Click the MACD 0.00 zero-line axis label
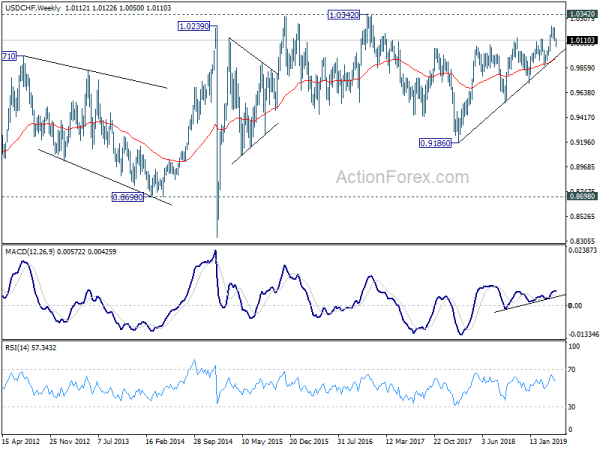Image resolution: width=600 pixels, height=450 pixels. click(x=575, y=305)
